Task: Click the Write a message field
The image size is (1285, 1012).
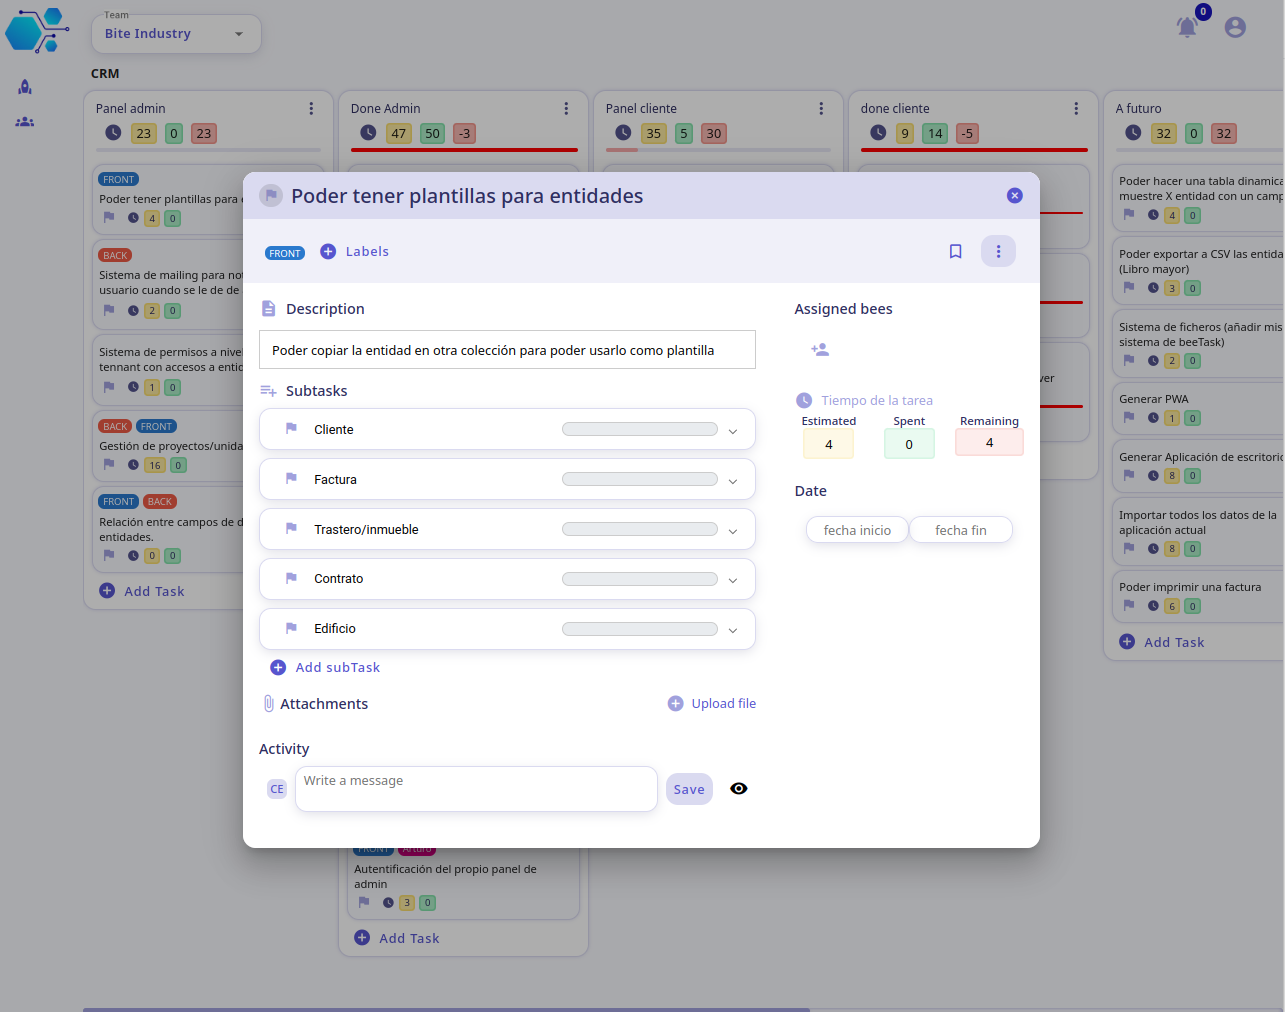Action: click(476, 789)
